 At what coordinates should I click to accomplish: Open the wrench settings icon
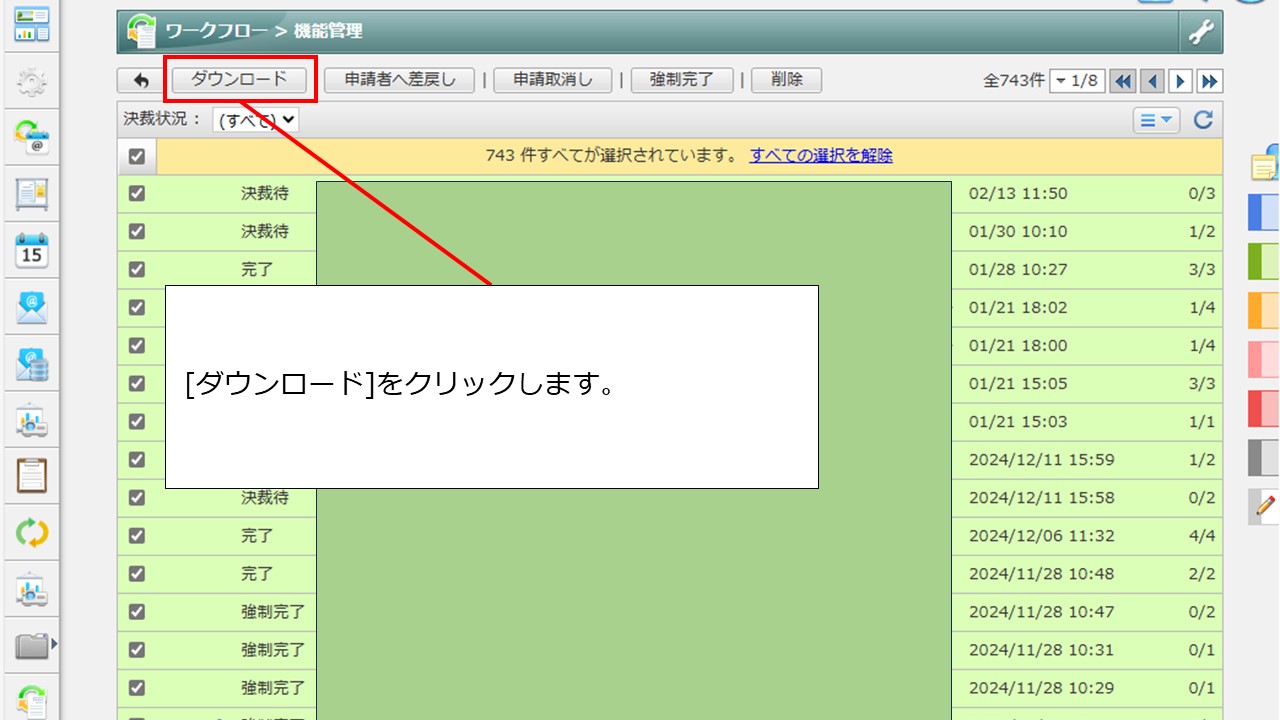1200,32
